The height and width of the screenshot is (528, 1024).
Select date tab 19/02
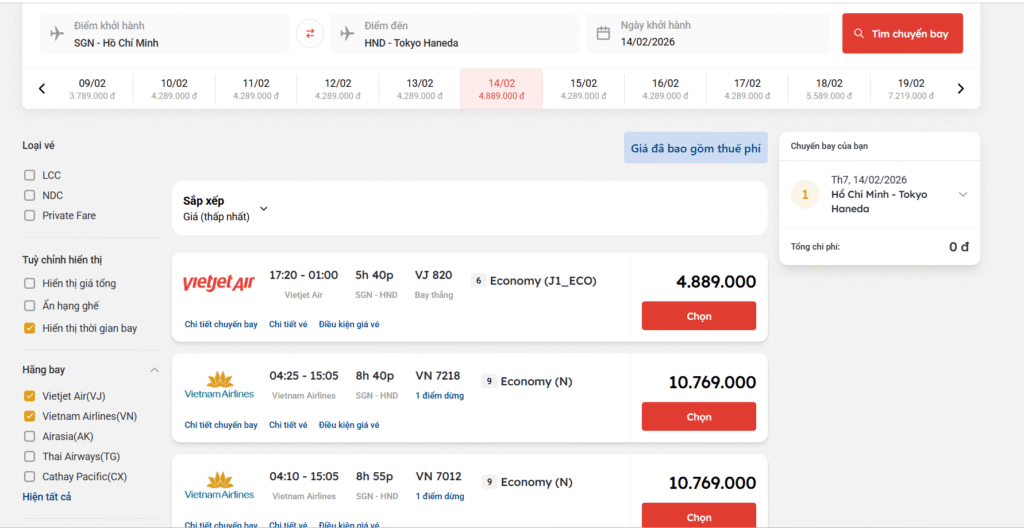pos(911,89)
